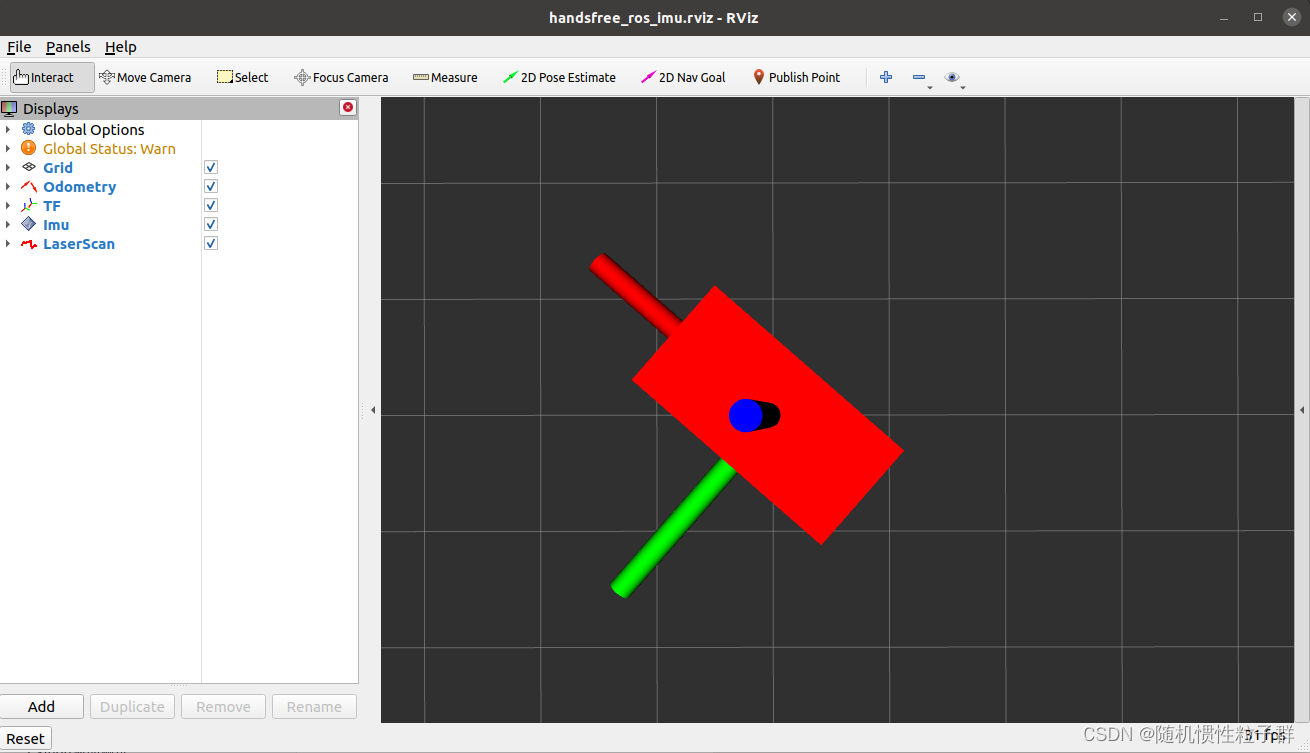Screen dimensions: 1310x753
Task: Expand the Odometry display settings
Action: [x=9, y=186]
